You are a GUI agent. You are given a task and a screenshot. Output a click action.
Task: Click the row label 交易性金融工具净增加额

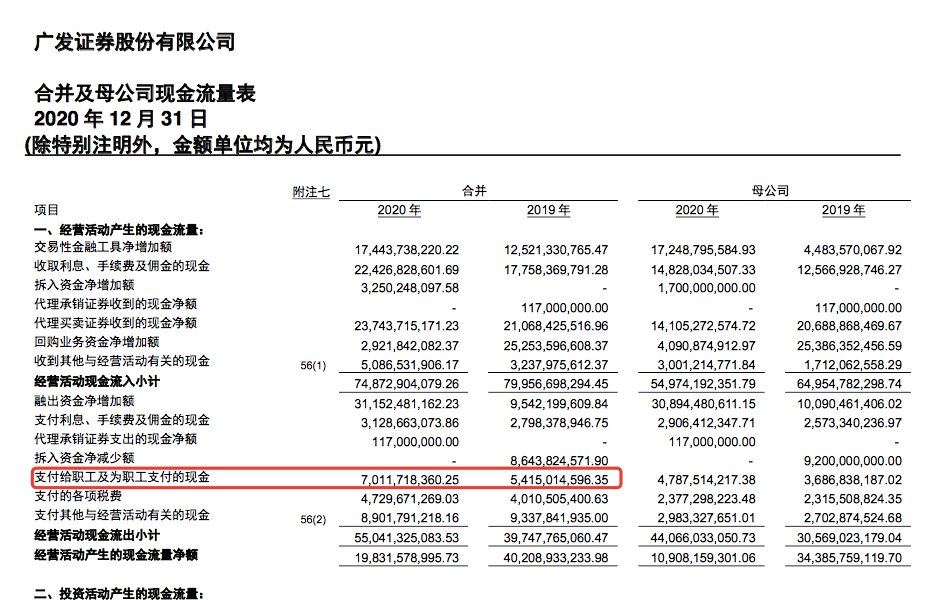click(x=103, y=247)
